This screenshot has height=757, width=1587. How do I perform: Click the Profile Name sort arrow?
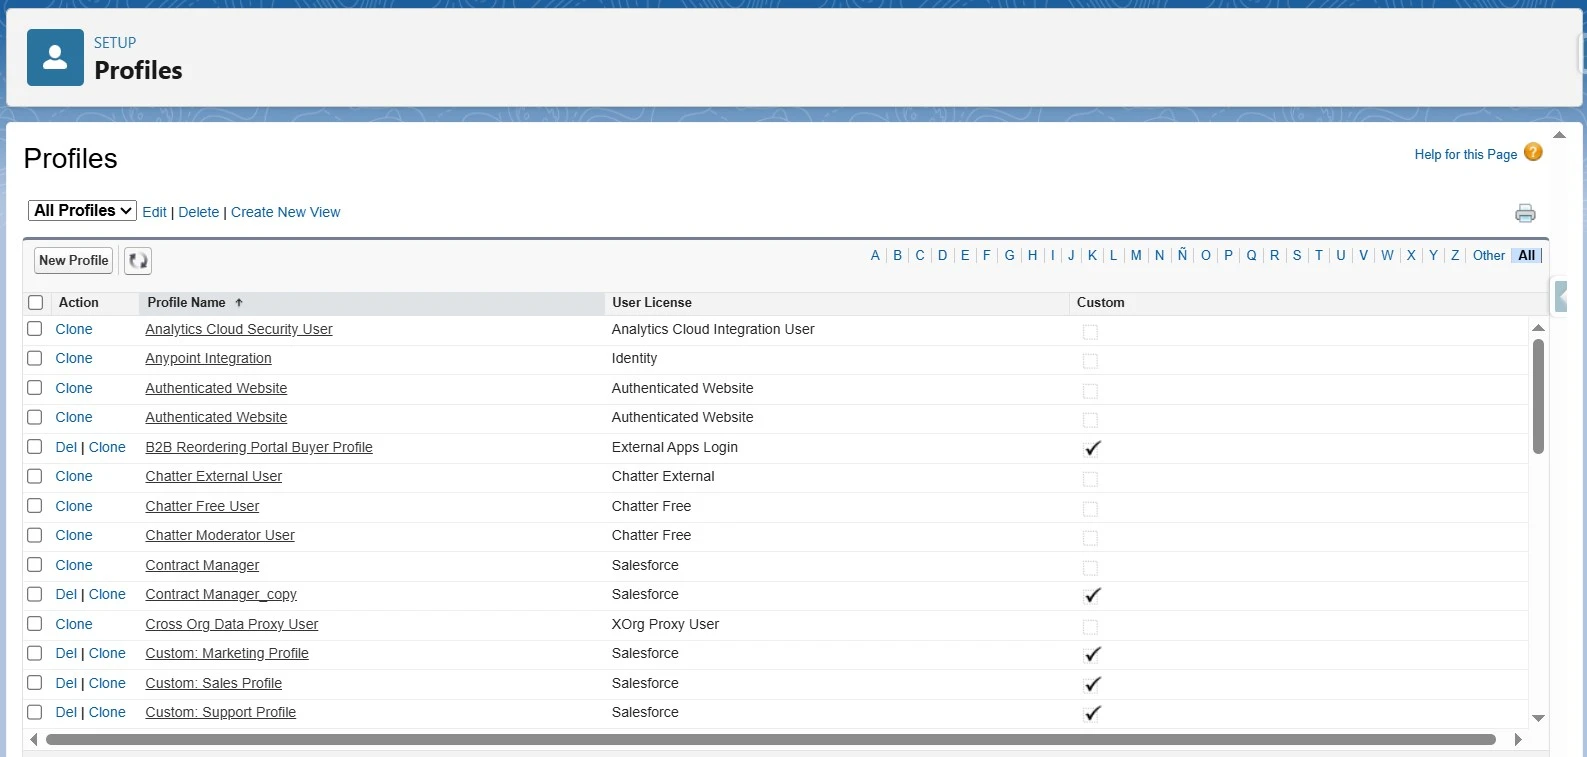click(x=239, y=303)
